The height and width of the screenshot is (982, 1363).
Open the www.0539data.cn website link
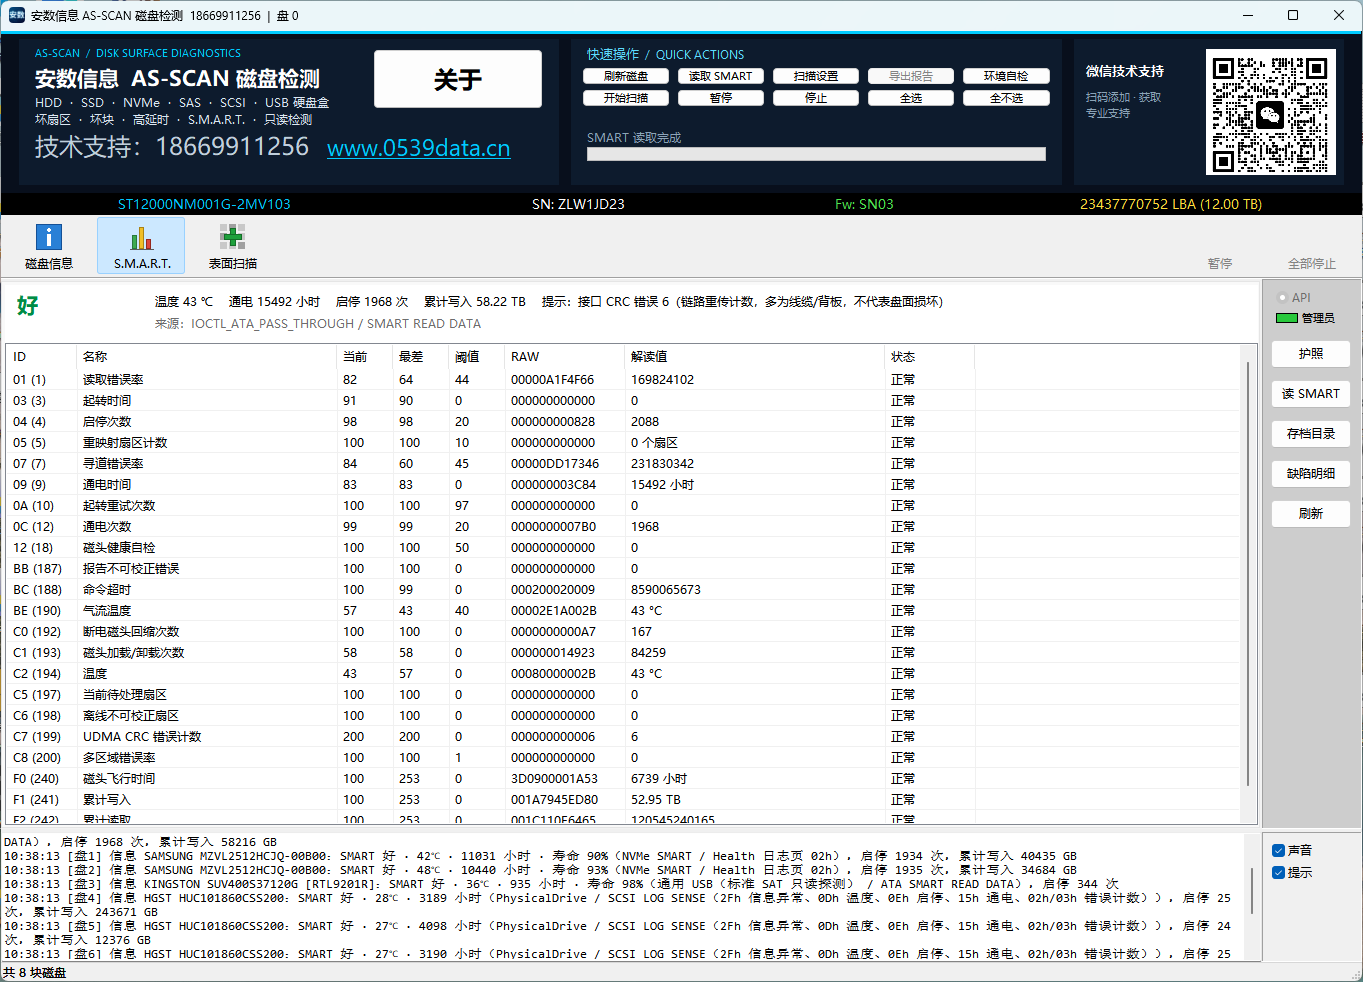(x=418, y=148)
